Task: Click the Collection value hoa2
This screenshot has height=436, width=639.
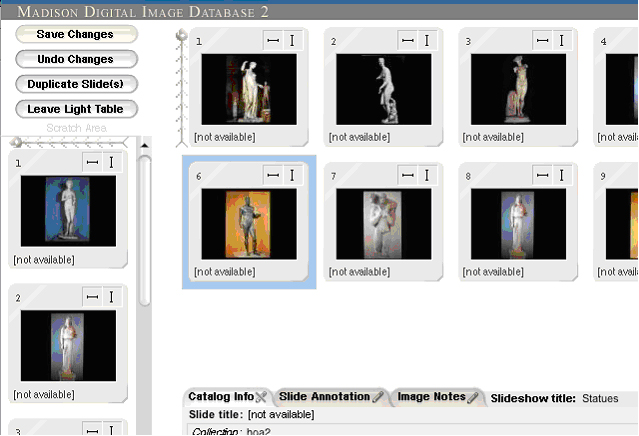Action: click(x=258, y=432)
